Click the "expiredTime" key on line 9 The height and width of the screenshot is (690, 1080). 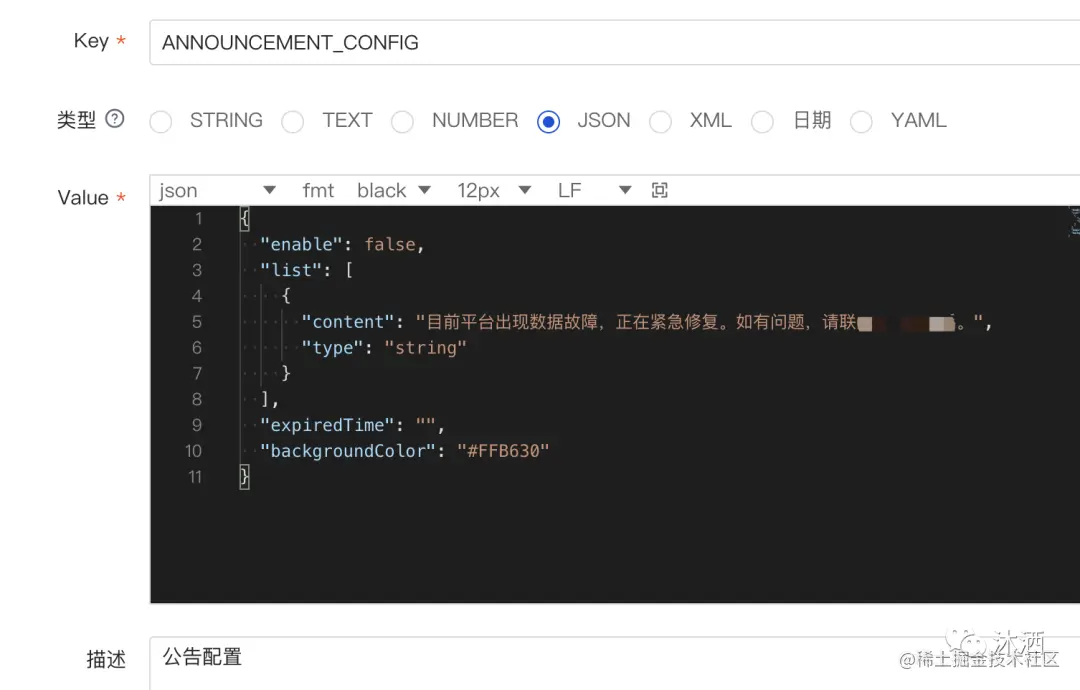point(327,425)
